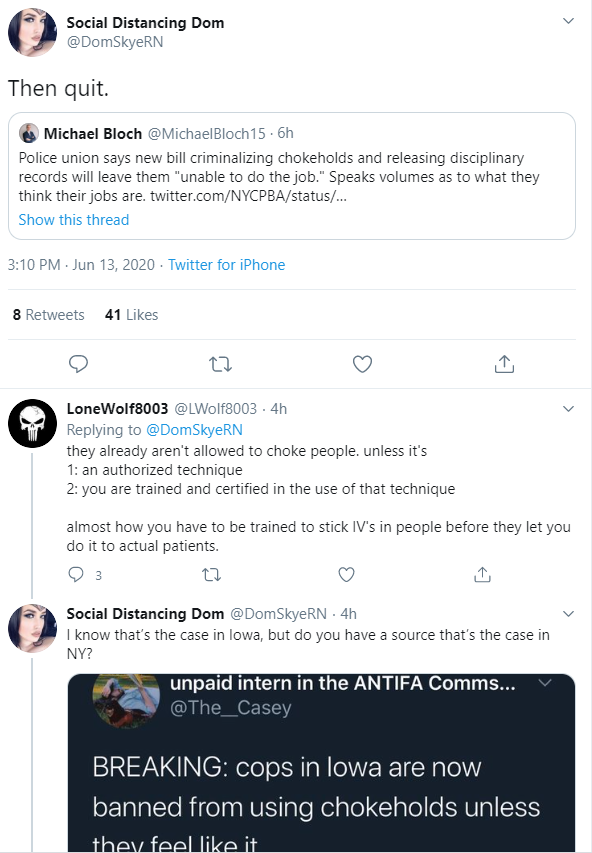Image resolution: width=592 pixels, height=853 pixels.
Task: Like LoneWolf8003's reply
Action: [347, 574]
